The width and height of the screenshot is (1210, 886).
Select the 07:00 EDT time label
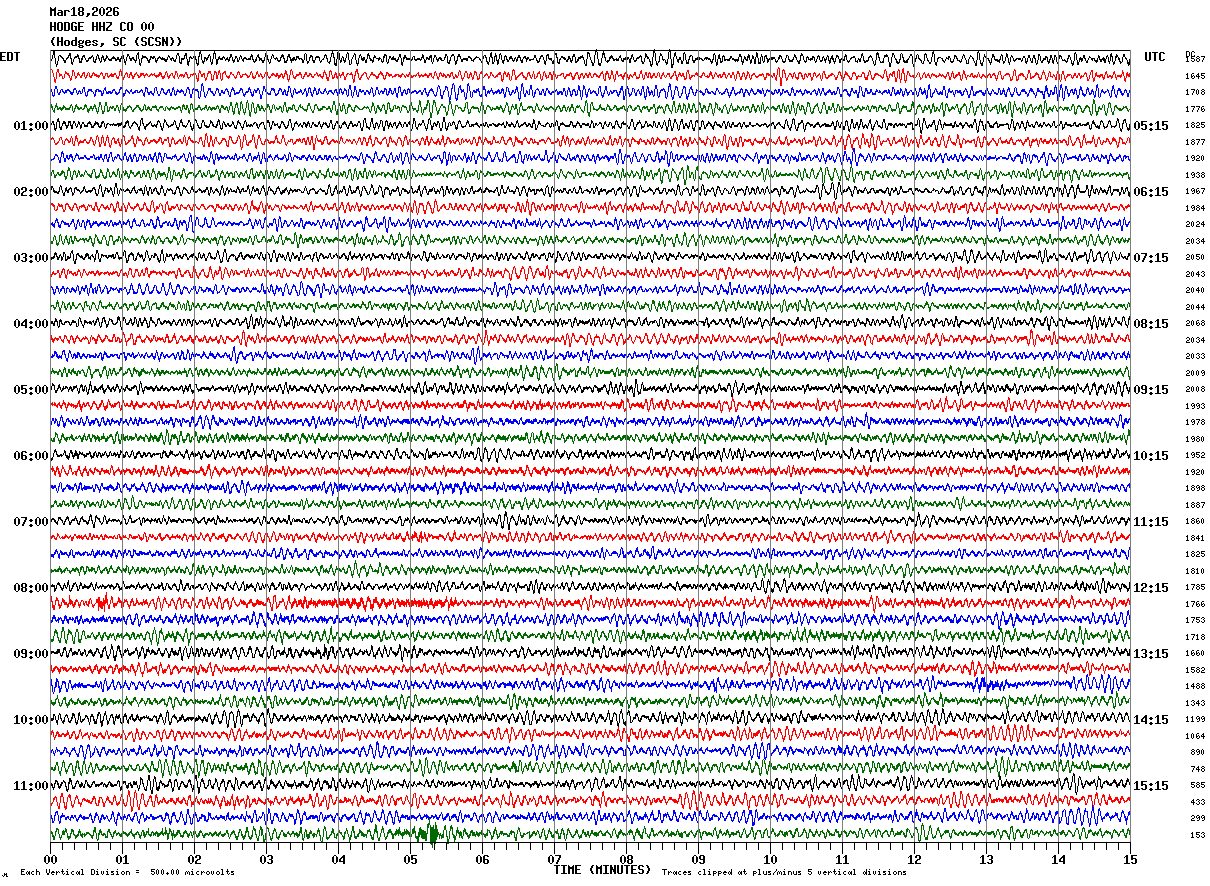tap(31, 522)
